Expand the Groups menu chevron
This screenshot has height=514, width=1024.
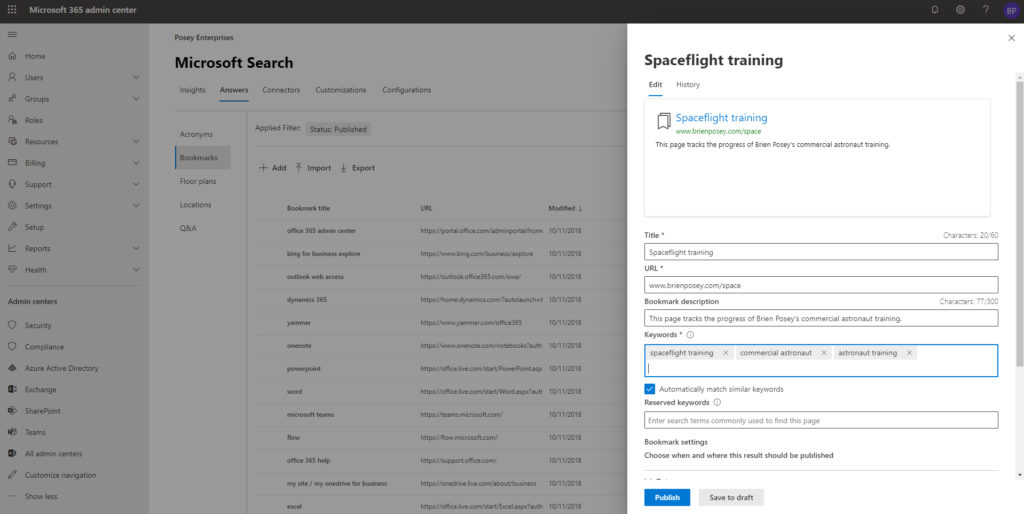point(136,99)
